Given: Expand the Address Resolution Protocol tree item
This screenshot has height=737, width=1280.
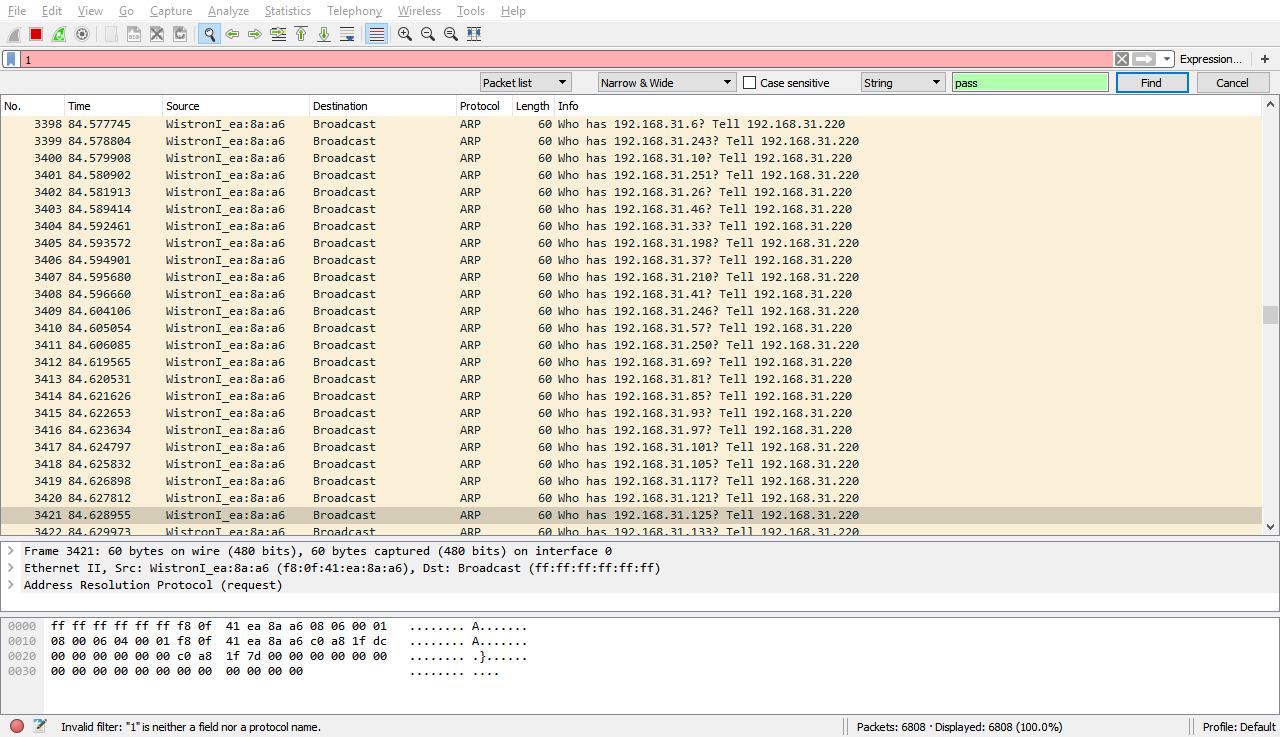Looking at the screenshot, I should 10,585.
